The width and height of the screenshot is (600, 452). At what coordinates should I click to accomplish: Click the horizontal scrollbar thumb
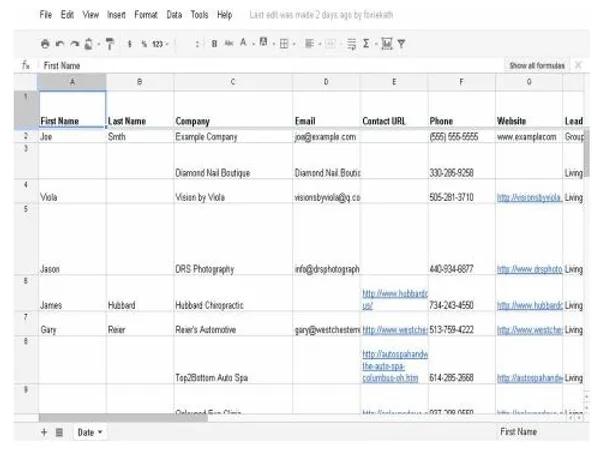123,418
